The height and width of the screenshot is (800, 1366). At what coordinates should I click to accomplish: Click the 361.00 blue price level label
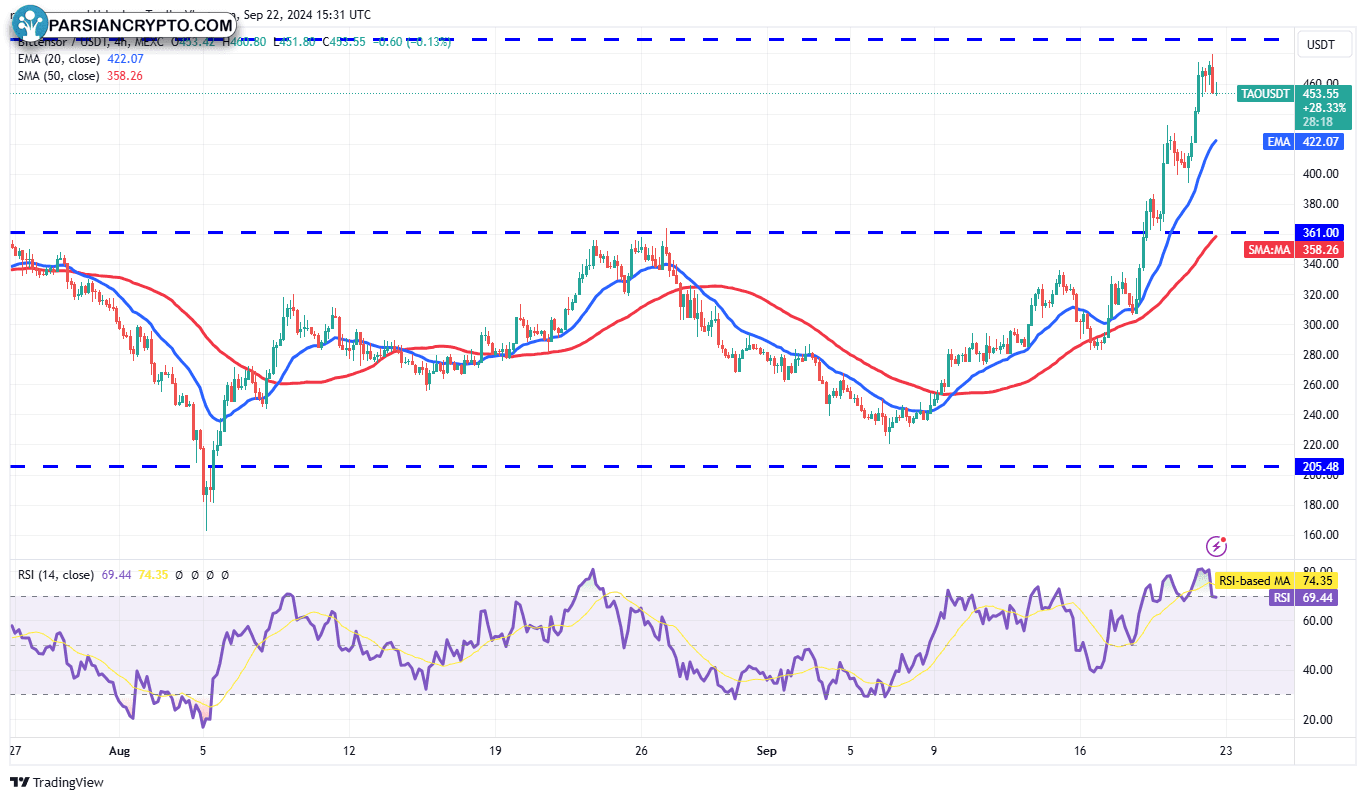pos(1320,232)
